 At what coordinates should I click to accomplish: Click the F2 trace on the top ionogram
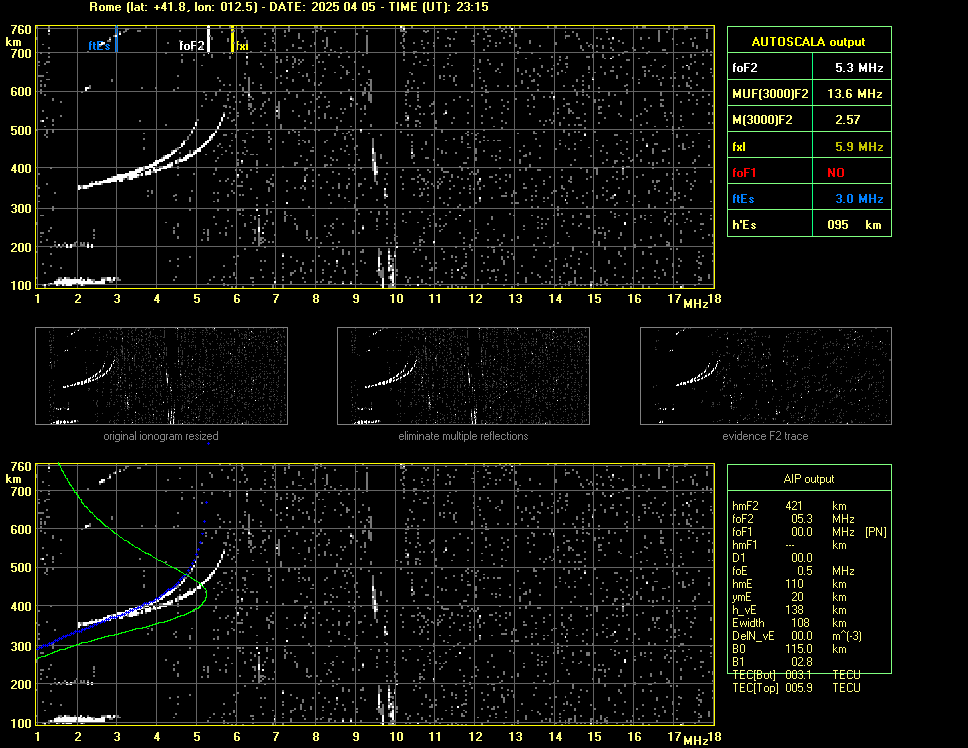151,168
